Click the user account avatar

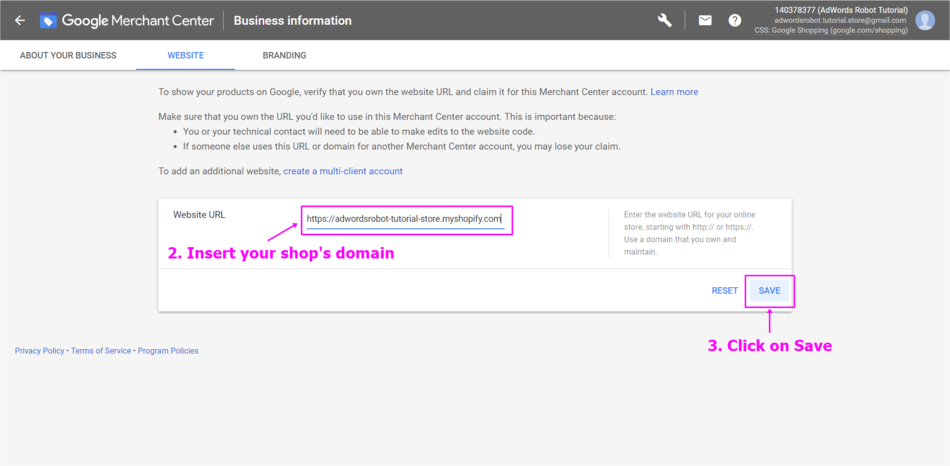tap(925, 20)
